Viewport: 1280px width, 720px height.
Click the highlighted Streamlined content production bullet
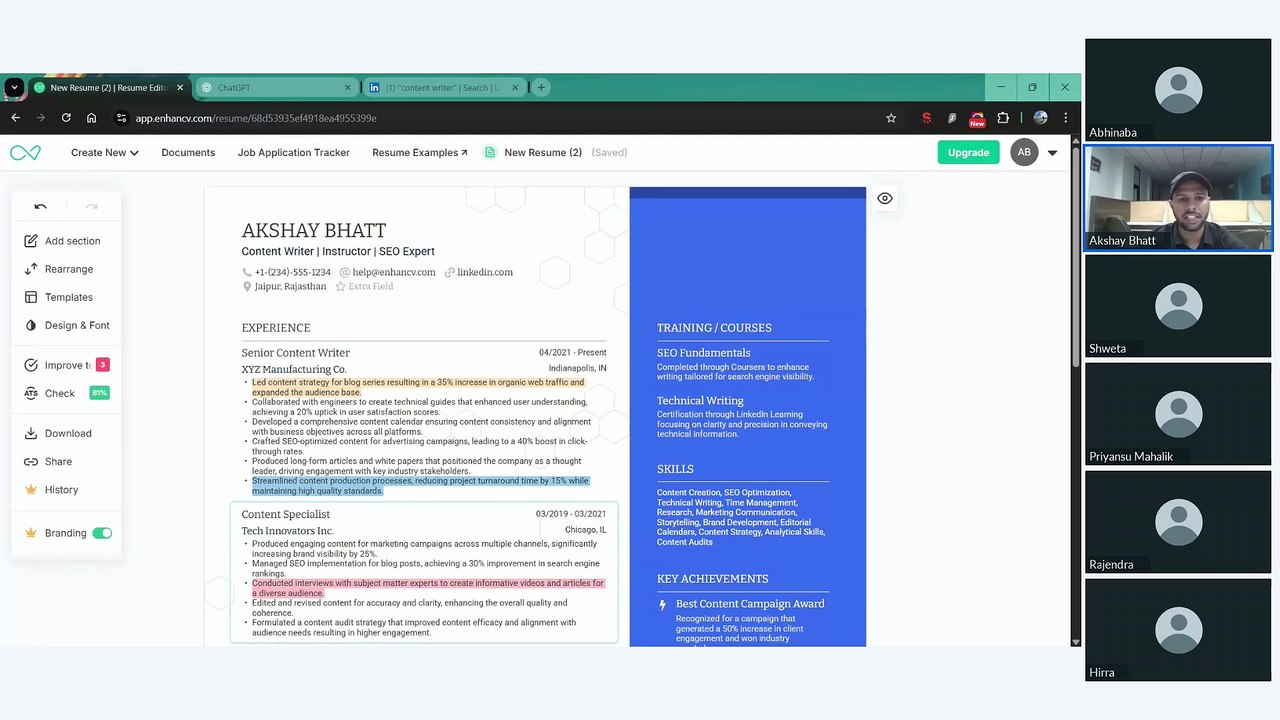[x=420, y=486]
